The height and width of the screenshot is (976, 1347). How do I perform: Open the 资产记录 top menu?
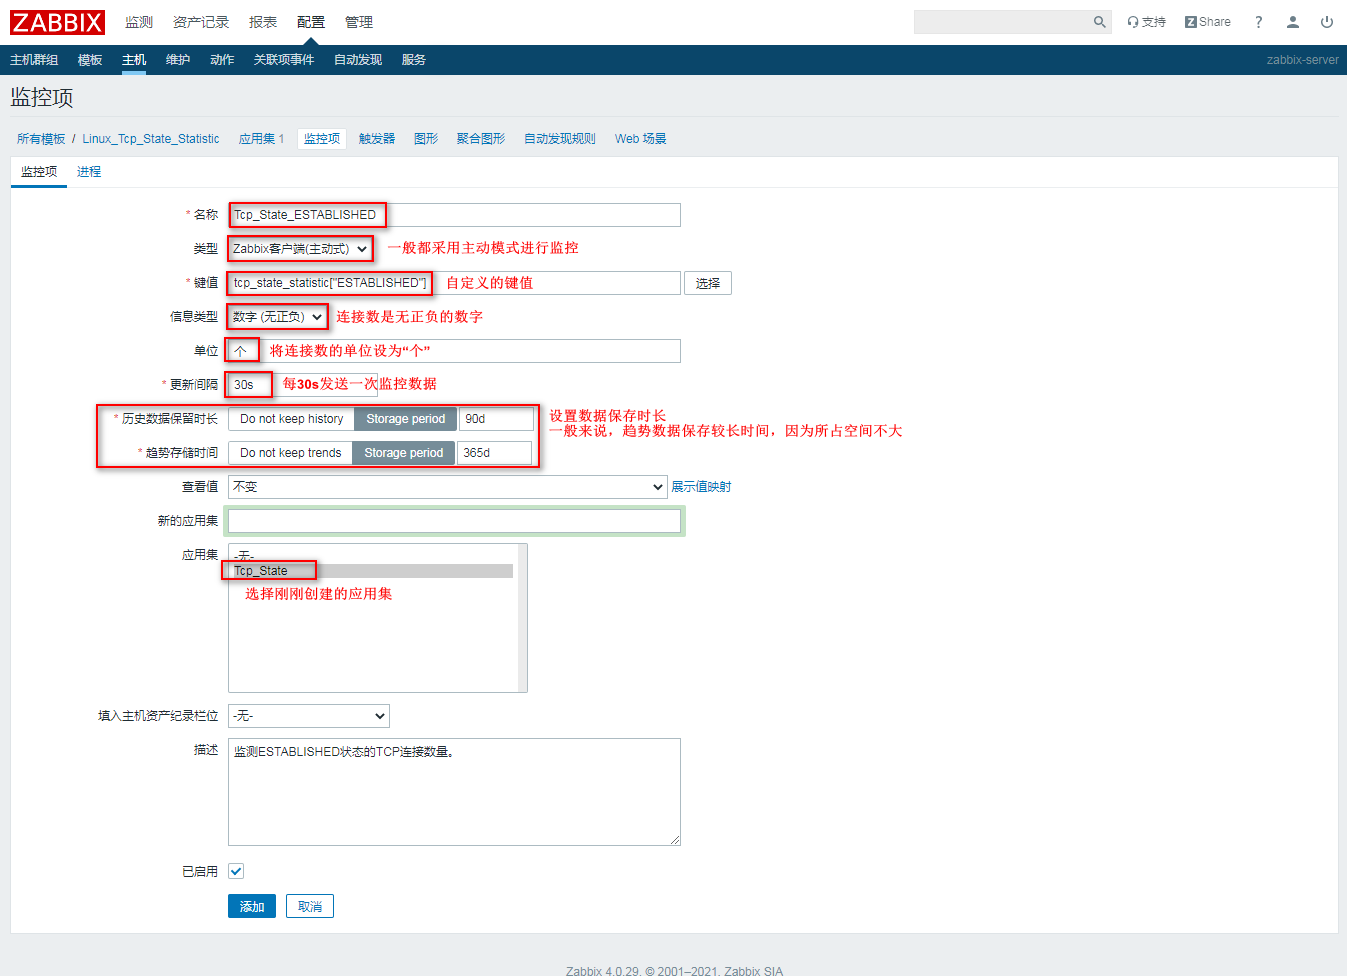tap(201, 22)
